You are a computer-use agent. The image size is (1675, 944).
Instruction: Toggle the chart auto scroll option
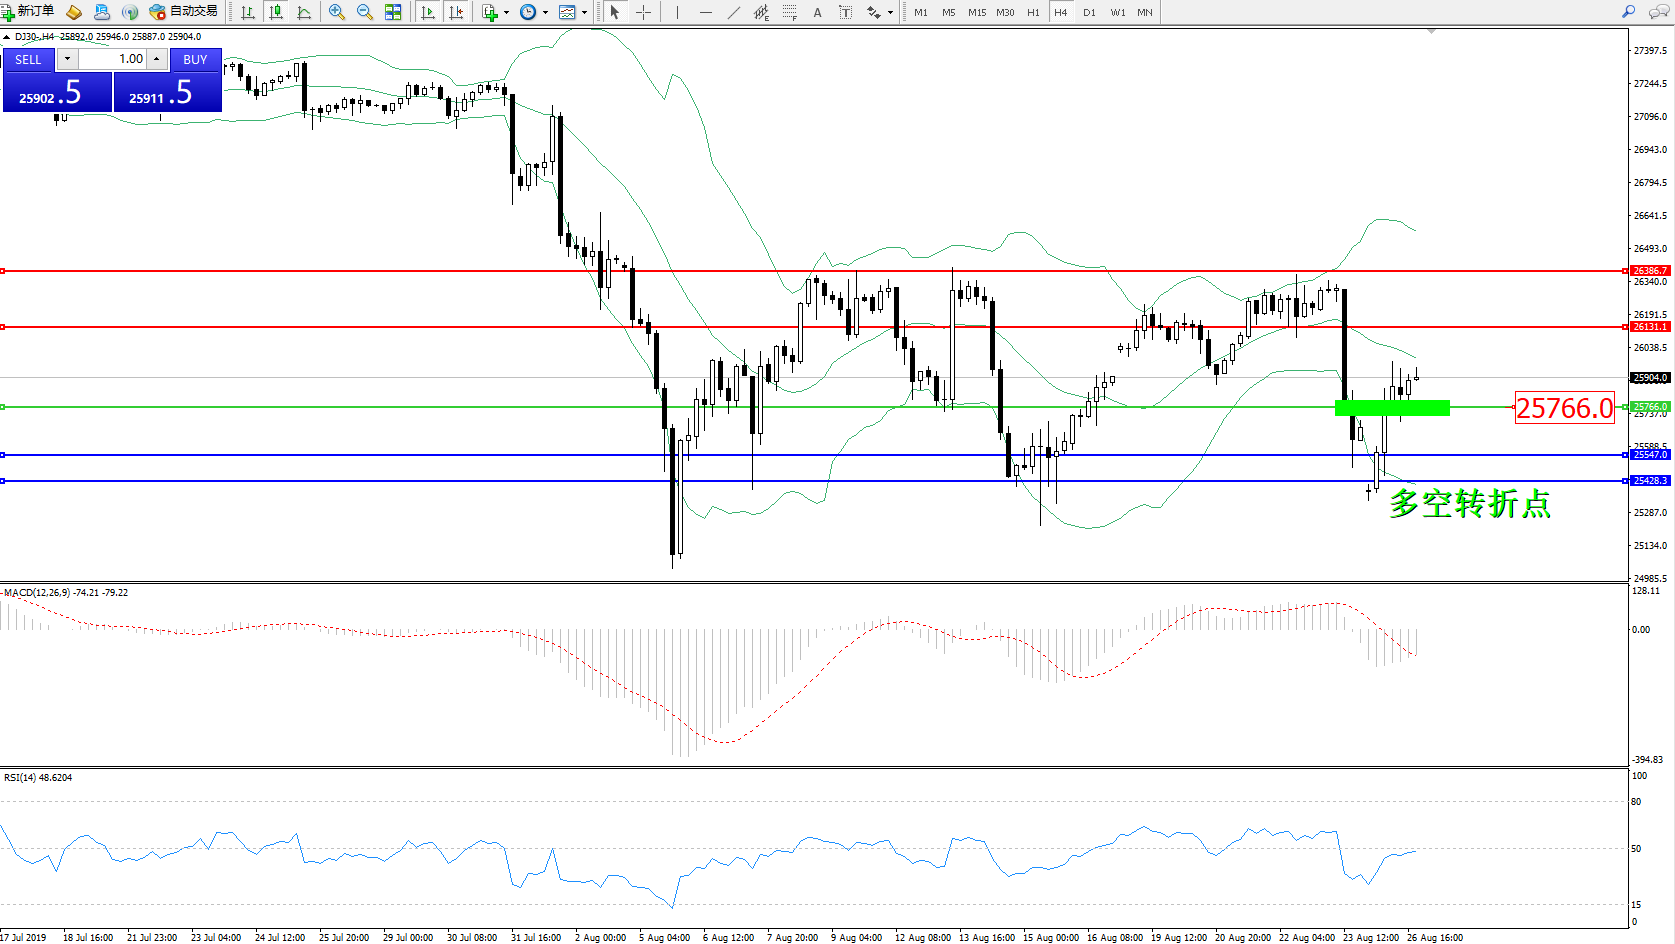click(x=428, y=12)
